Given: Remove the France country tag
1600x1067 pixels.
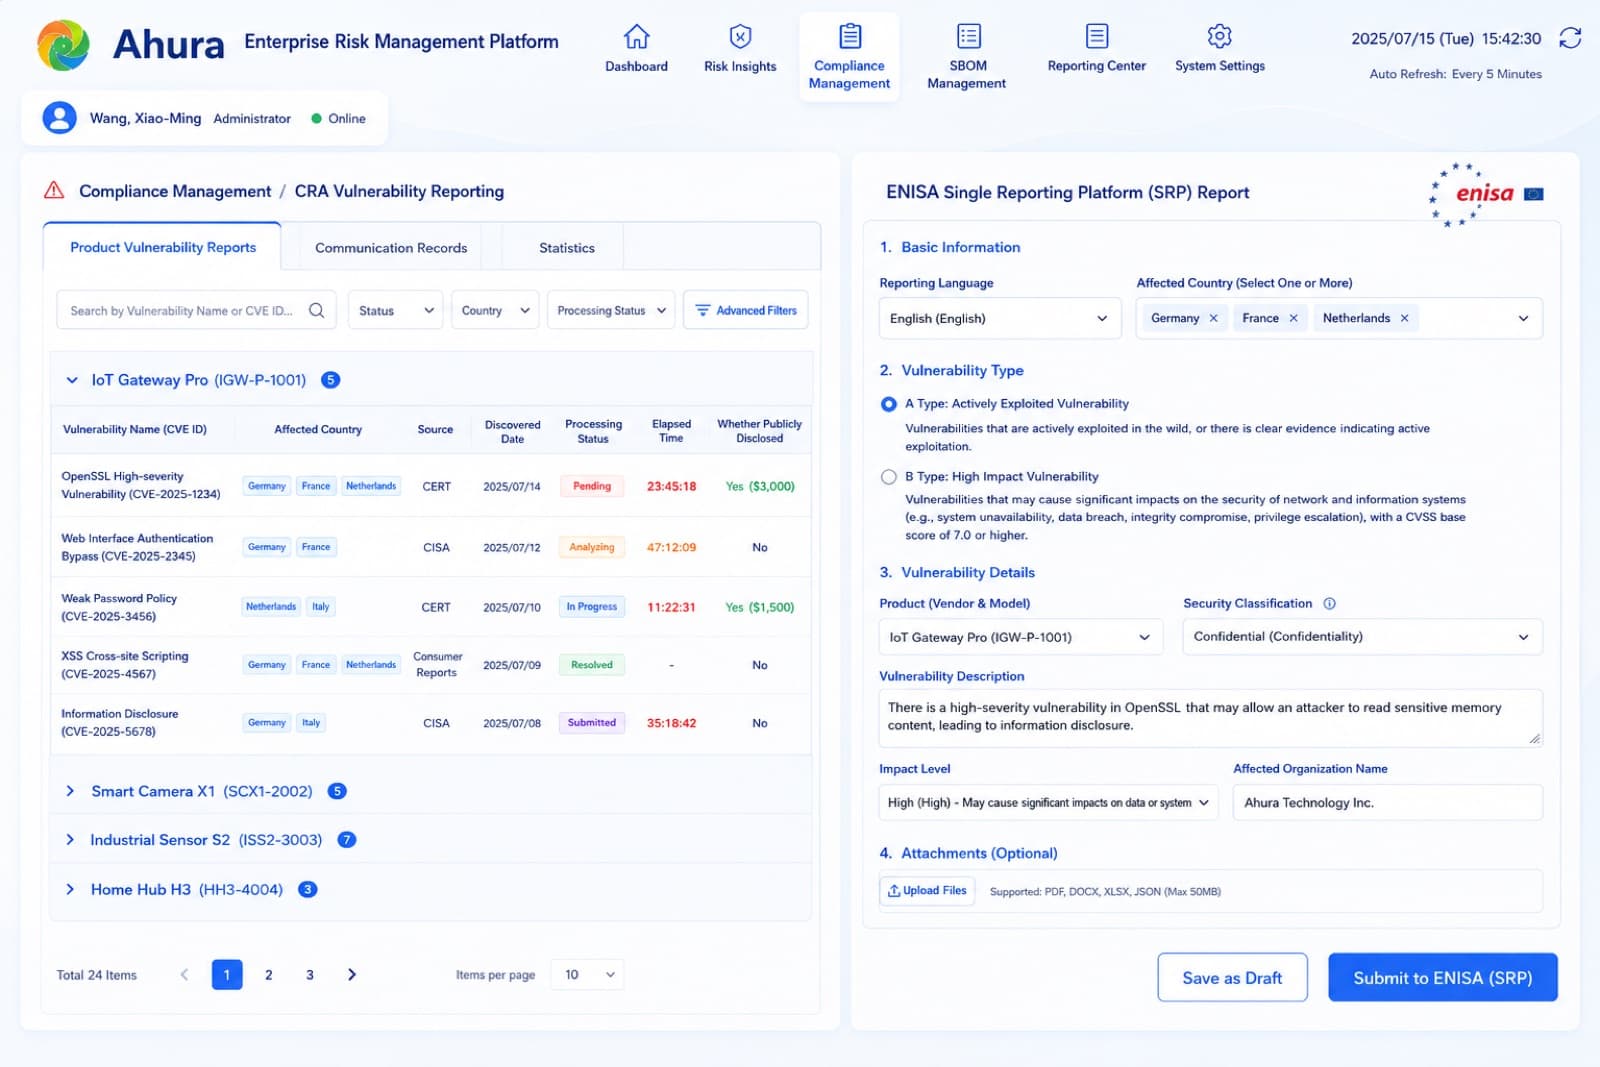Looking at the screenshot, I should (1293, 318).
